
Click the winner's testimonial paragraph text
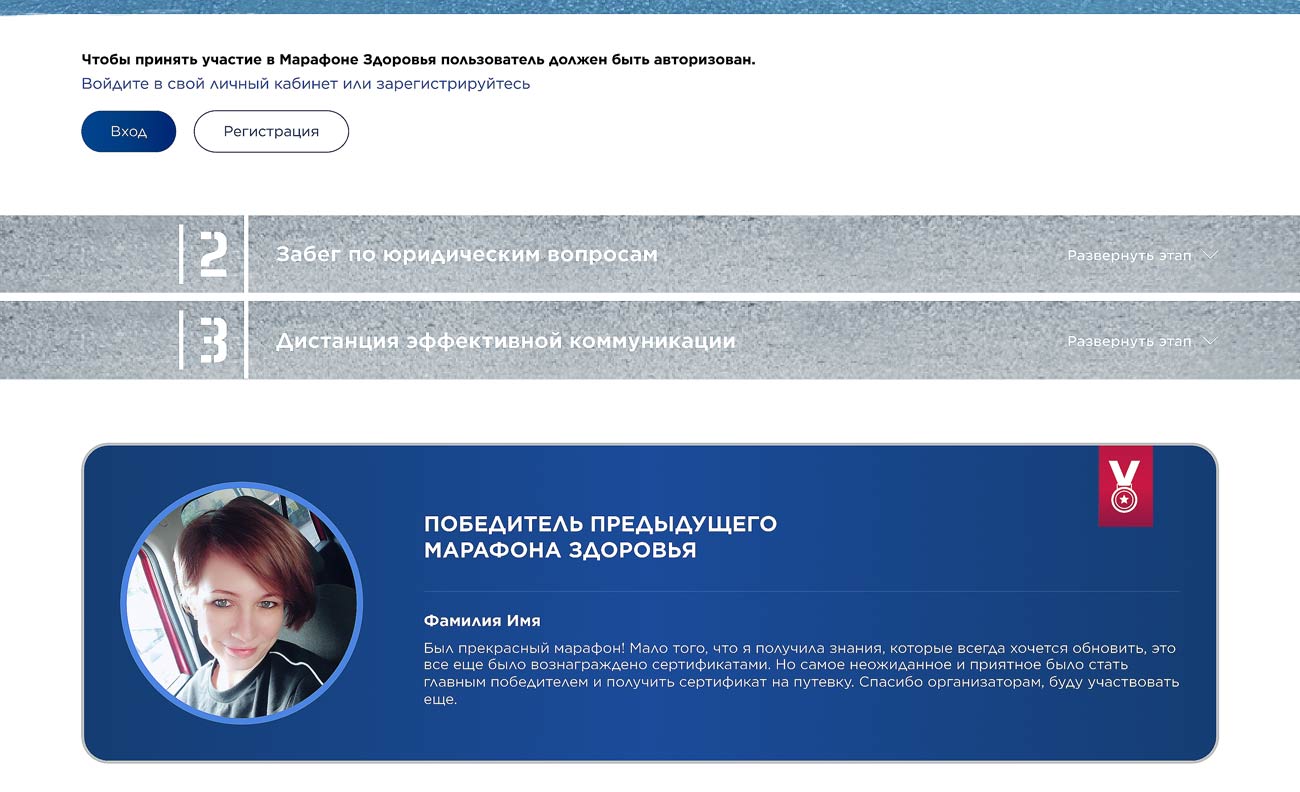[x=800, y=673]
